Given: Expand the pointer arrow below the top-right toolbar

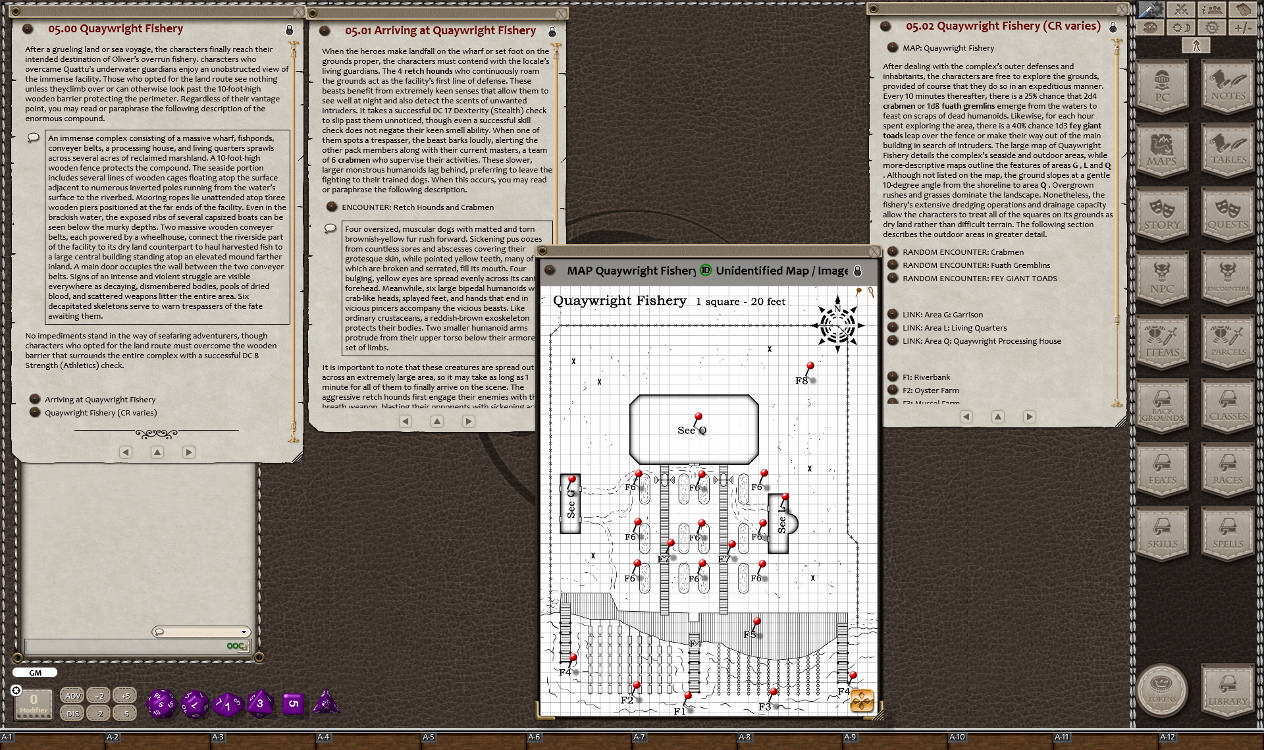Looking at the screenshot, I should [x=1196, y=46].
